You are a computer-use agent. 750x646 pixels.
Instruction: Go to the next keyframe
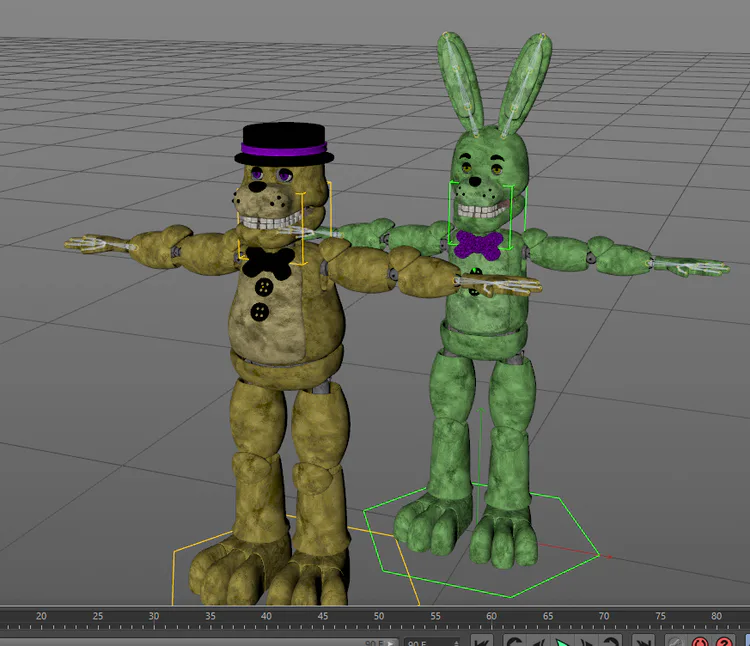[610, 641]
